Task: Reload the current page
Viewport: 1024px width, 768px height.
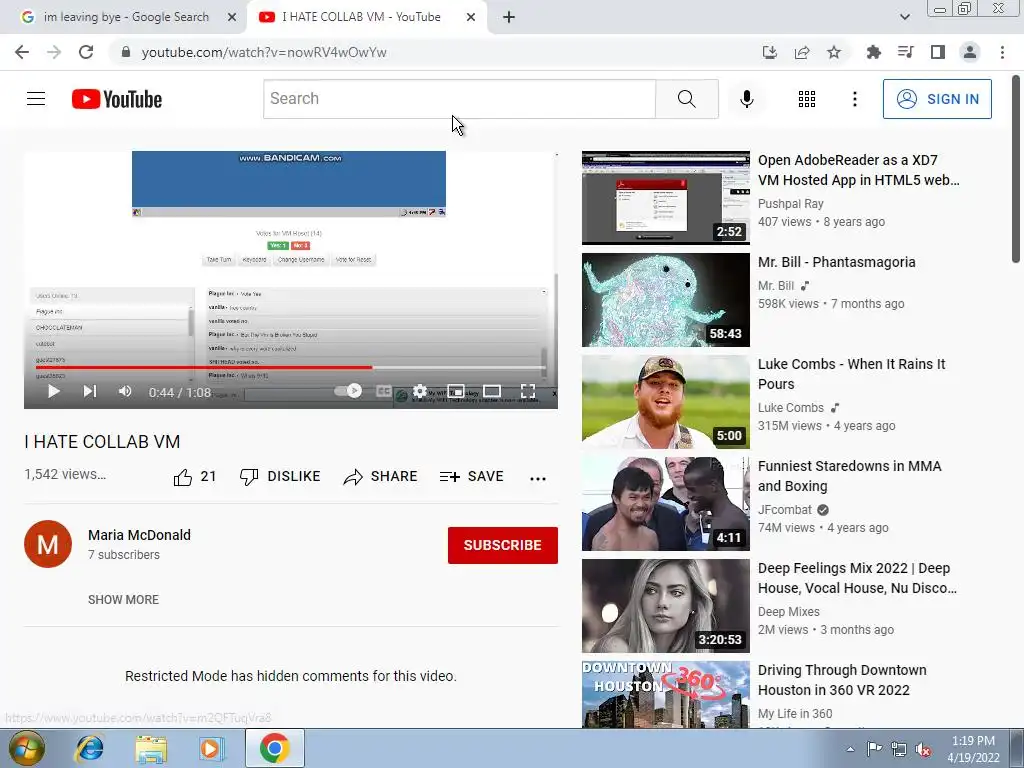Action: pyautogui.click(x=86, y=52)
